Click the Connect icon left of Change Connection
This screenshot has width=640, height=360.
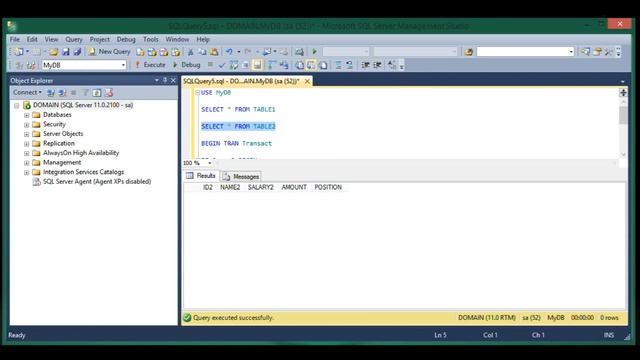pos(19,65)
